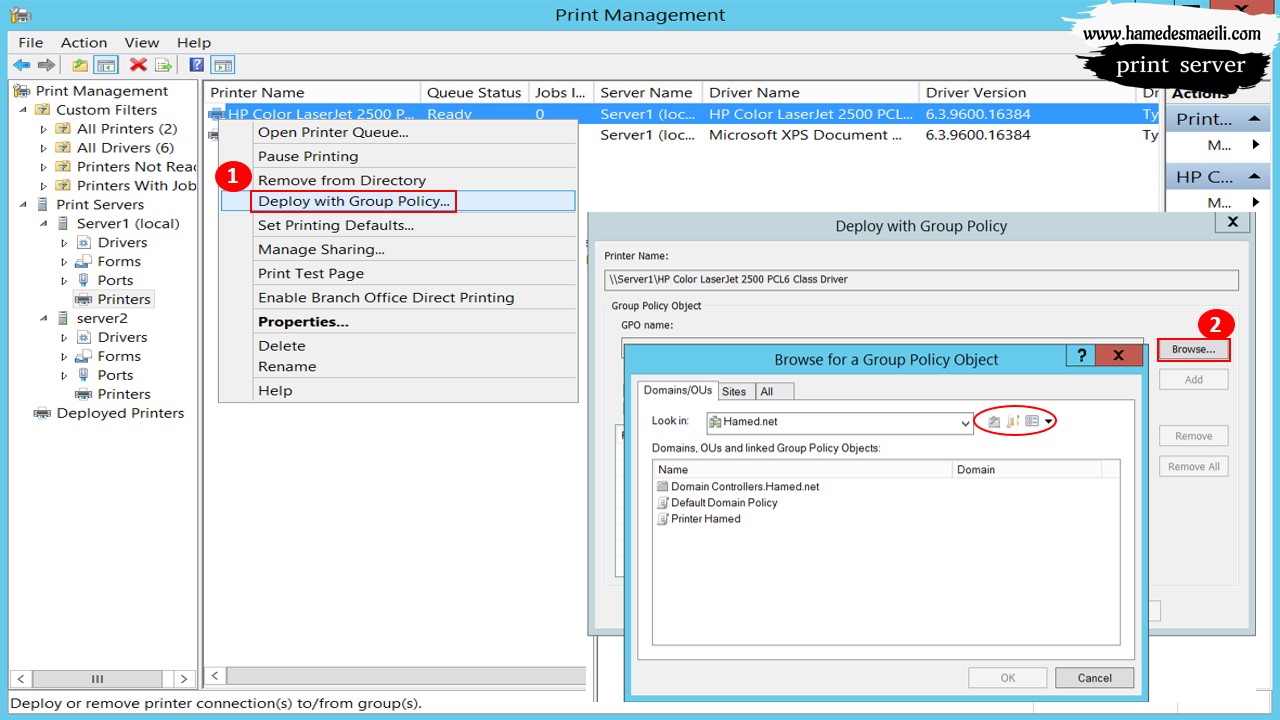Screen dimensions: 1280x720
Task: Collapse the server2 tree node
Action: click(x=43, y=319)
